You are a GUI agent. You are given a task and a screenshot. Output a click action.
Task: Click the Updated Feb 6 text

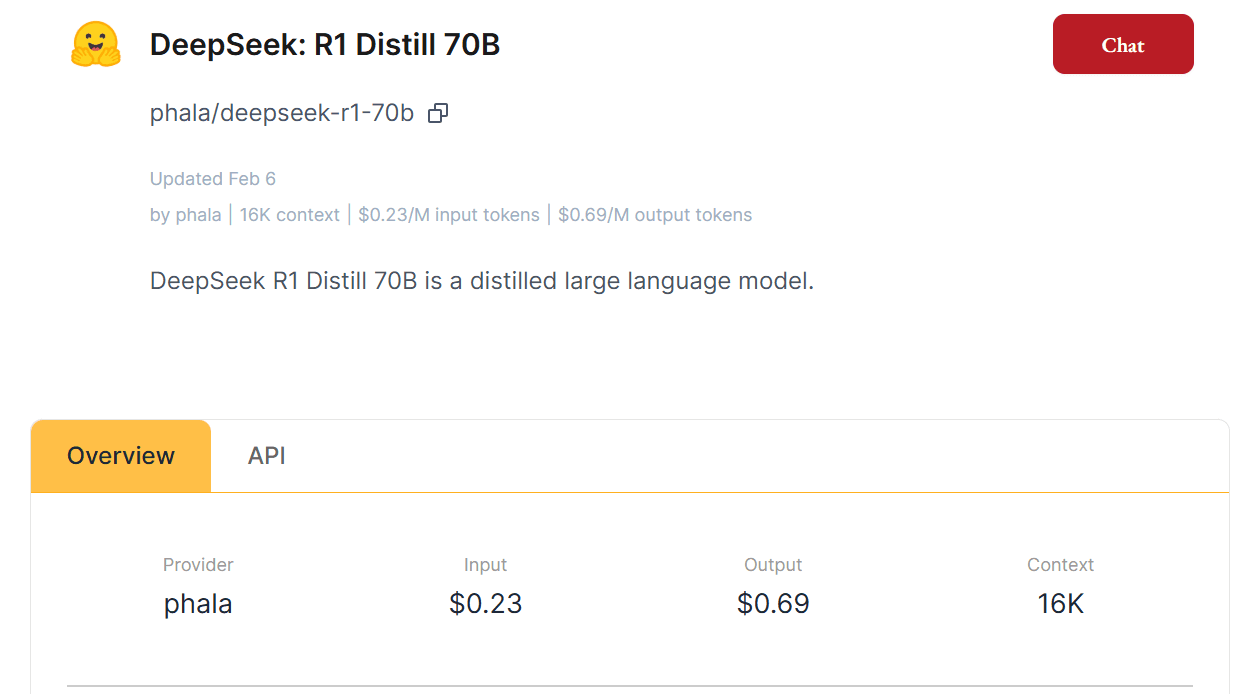coord(213,178)
